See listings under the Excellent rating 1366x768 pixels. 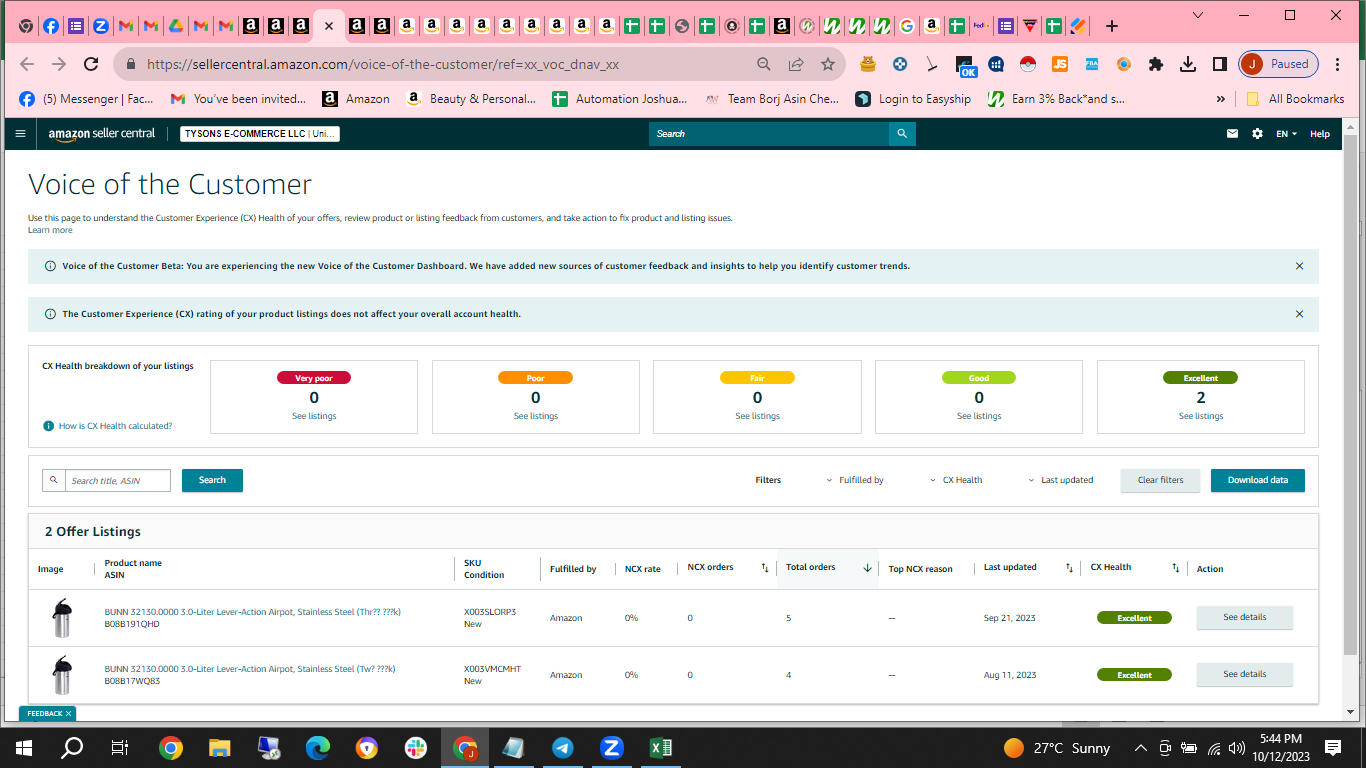(1201, 416)
